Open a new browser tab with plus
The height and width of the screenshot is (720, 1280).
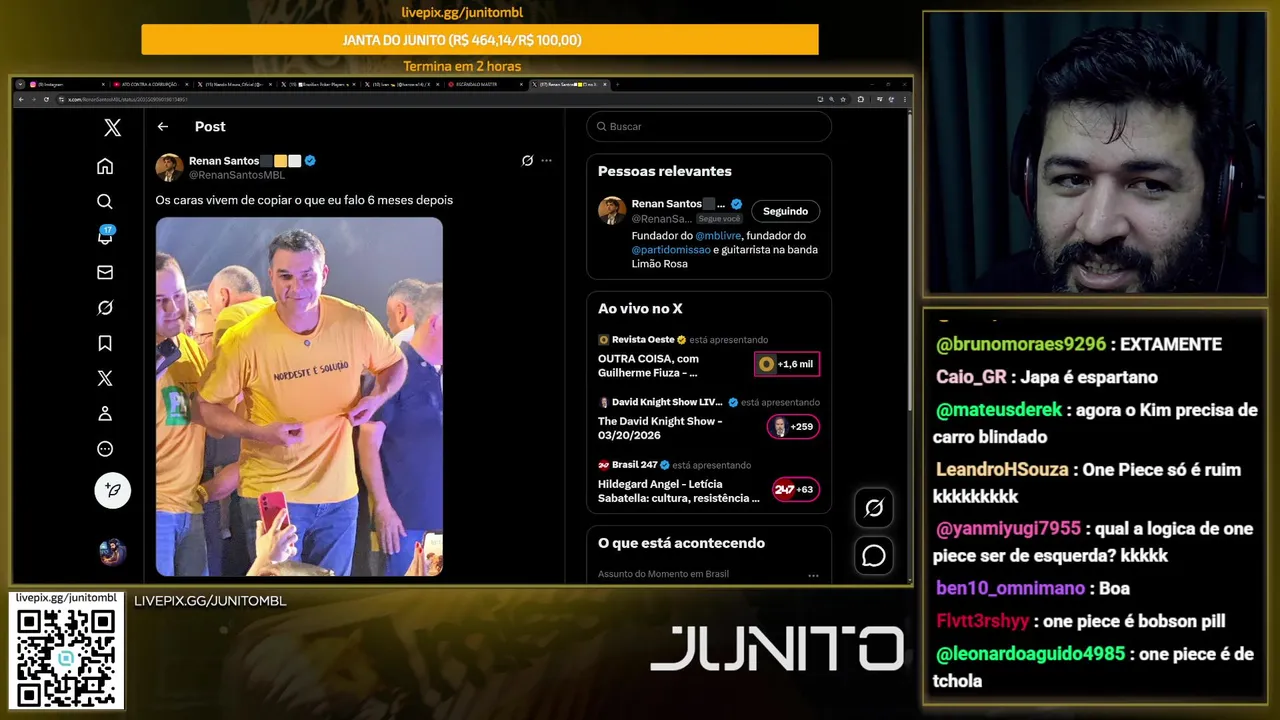pyautogui.click(x=617, y=85)
